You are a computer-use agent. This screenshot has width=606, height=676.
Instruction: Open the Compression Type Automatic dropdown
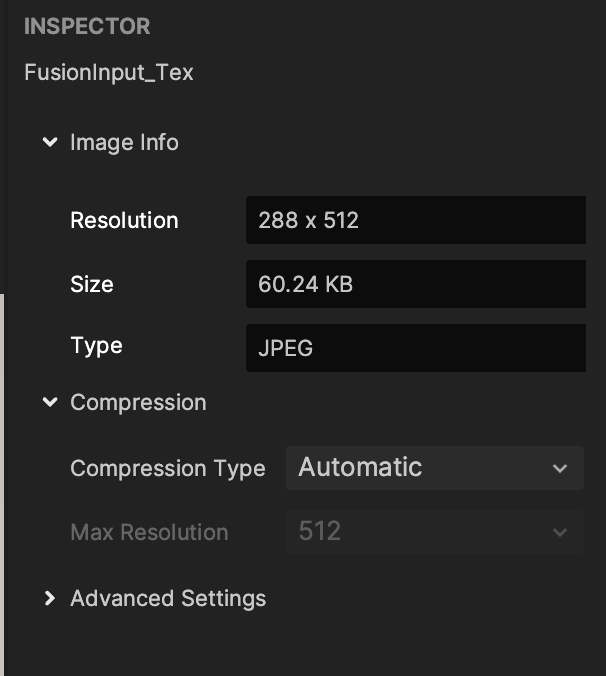pos(435,468)
